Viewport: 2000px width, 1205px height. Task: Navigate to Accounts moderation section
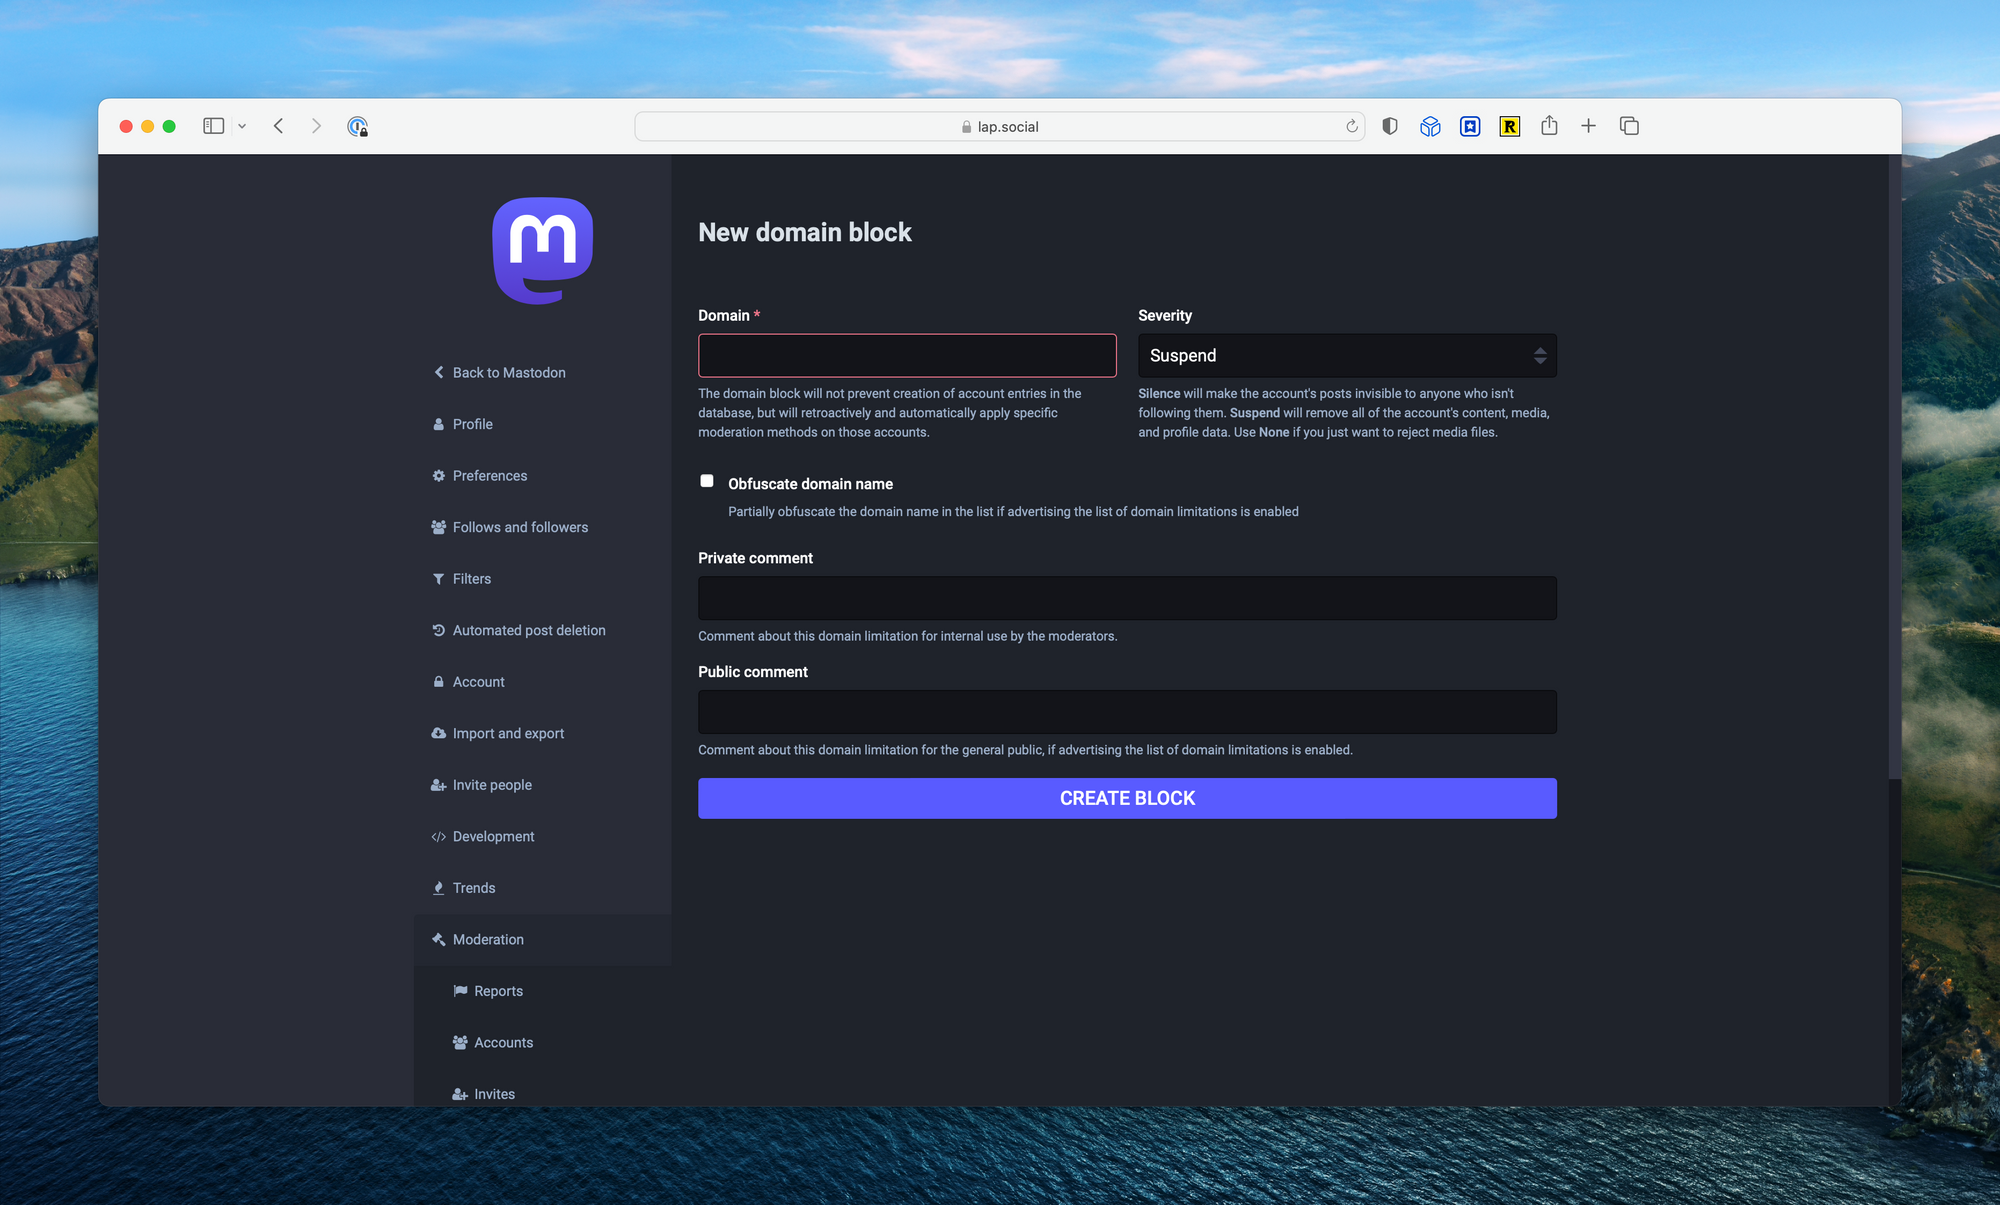(x=503, y=1041)
